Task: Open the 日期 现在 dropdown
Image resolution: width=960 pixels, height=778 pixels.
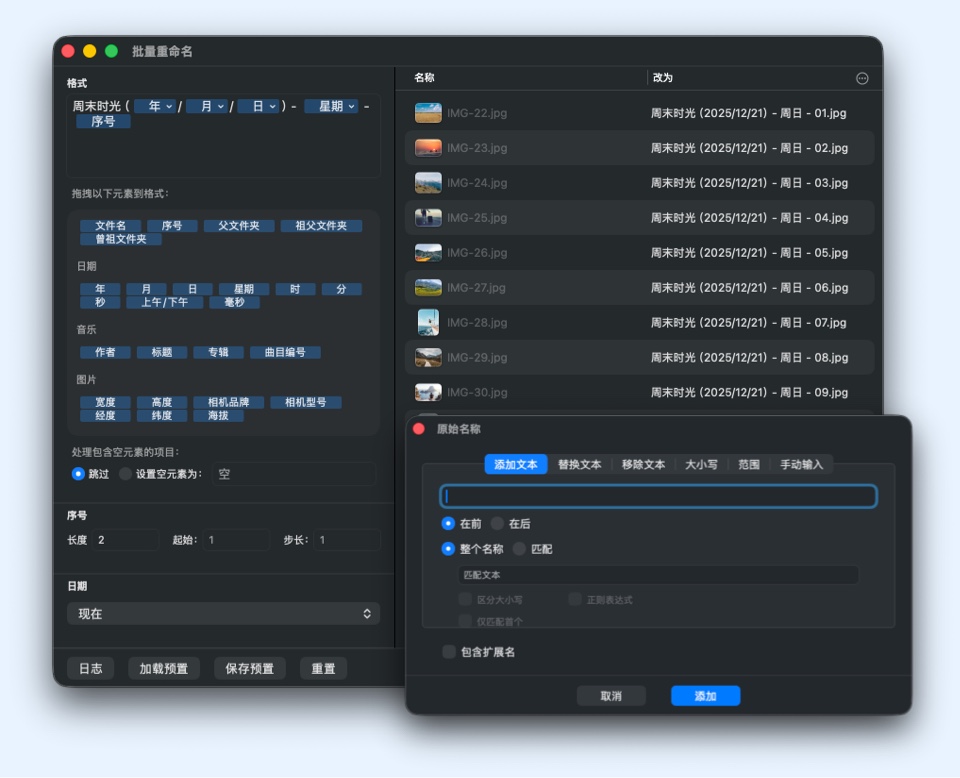Action: [x=223, y=613]
